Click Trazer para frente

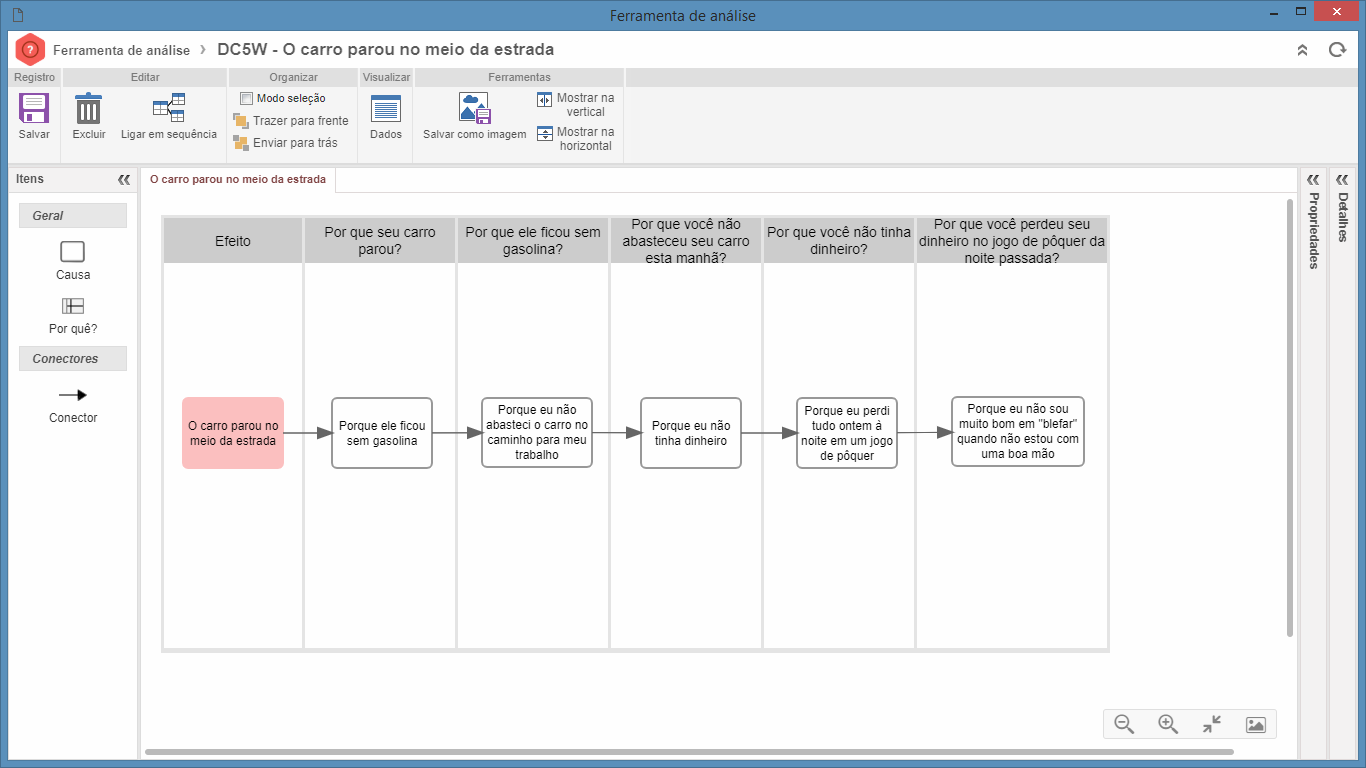[291, 121]
